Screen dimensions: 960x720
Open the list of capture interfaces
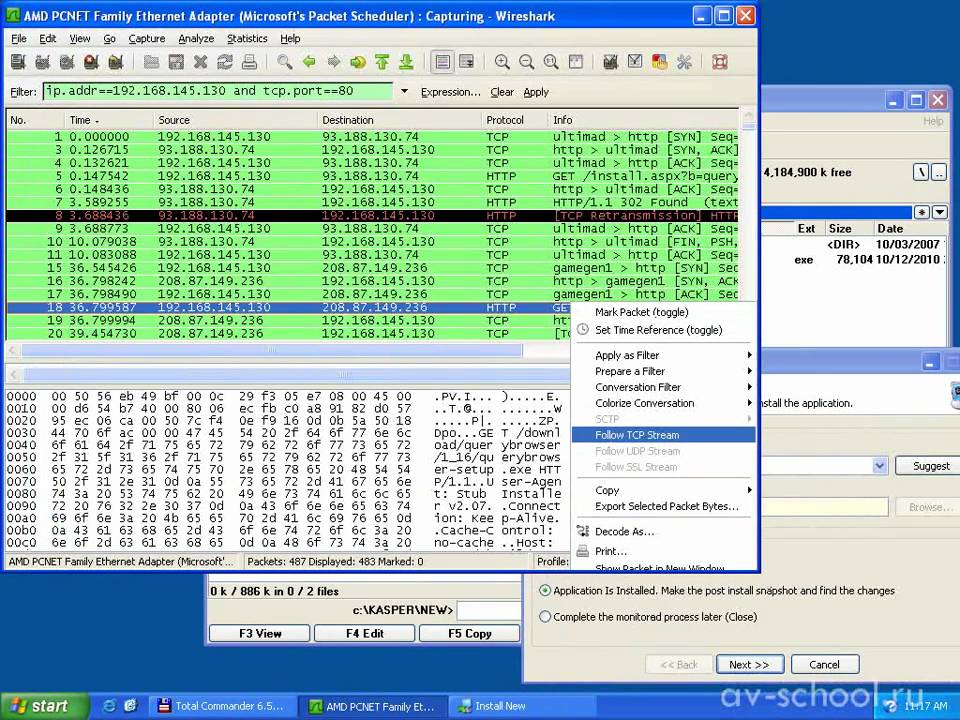pyautogui.click(x=18, y=62)
